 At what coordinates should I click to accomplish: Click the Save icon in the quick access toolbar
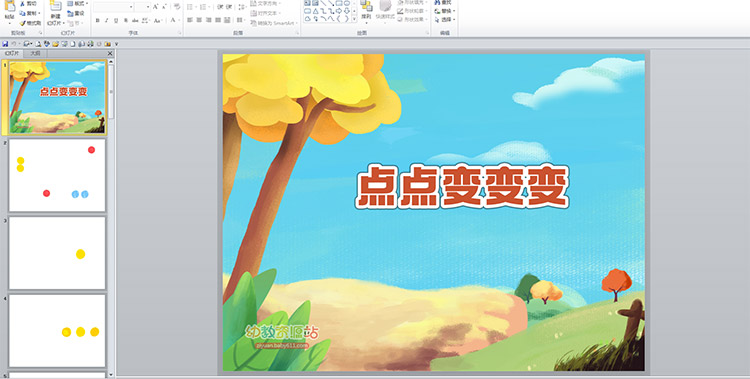click(x=5, y=44)
